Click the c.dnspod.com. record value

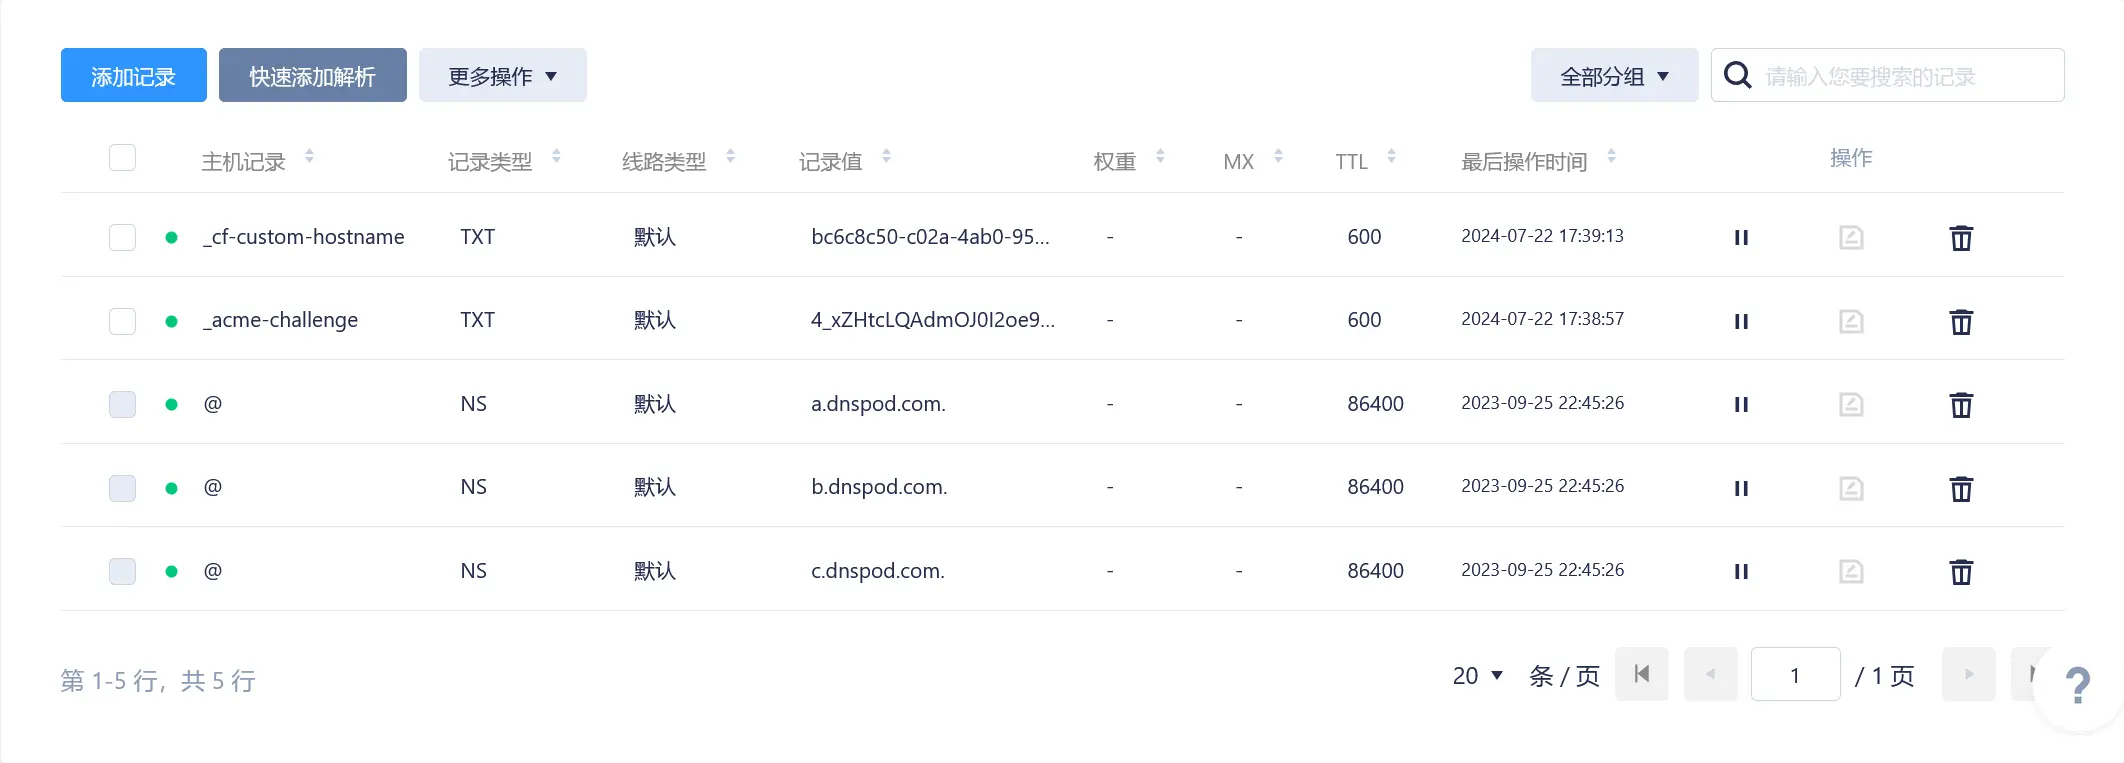[878, 571]
